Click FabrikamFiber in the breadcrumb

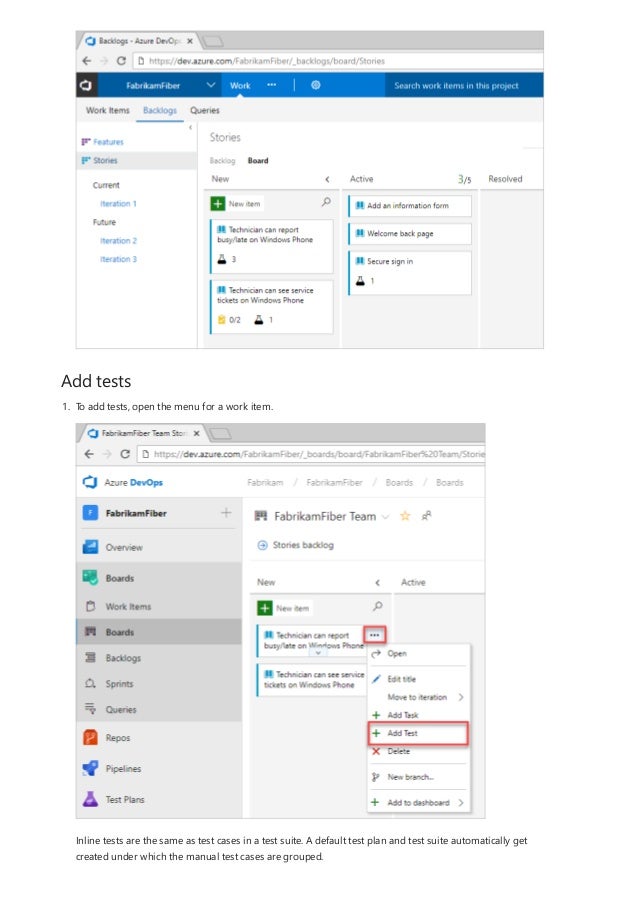click(334, 483)
